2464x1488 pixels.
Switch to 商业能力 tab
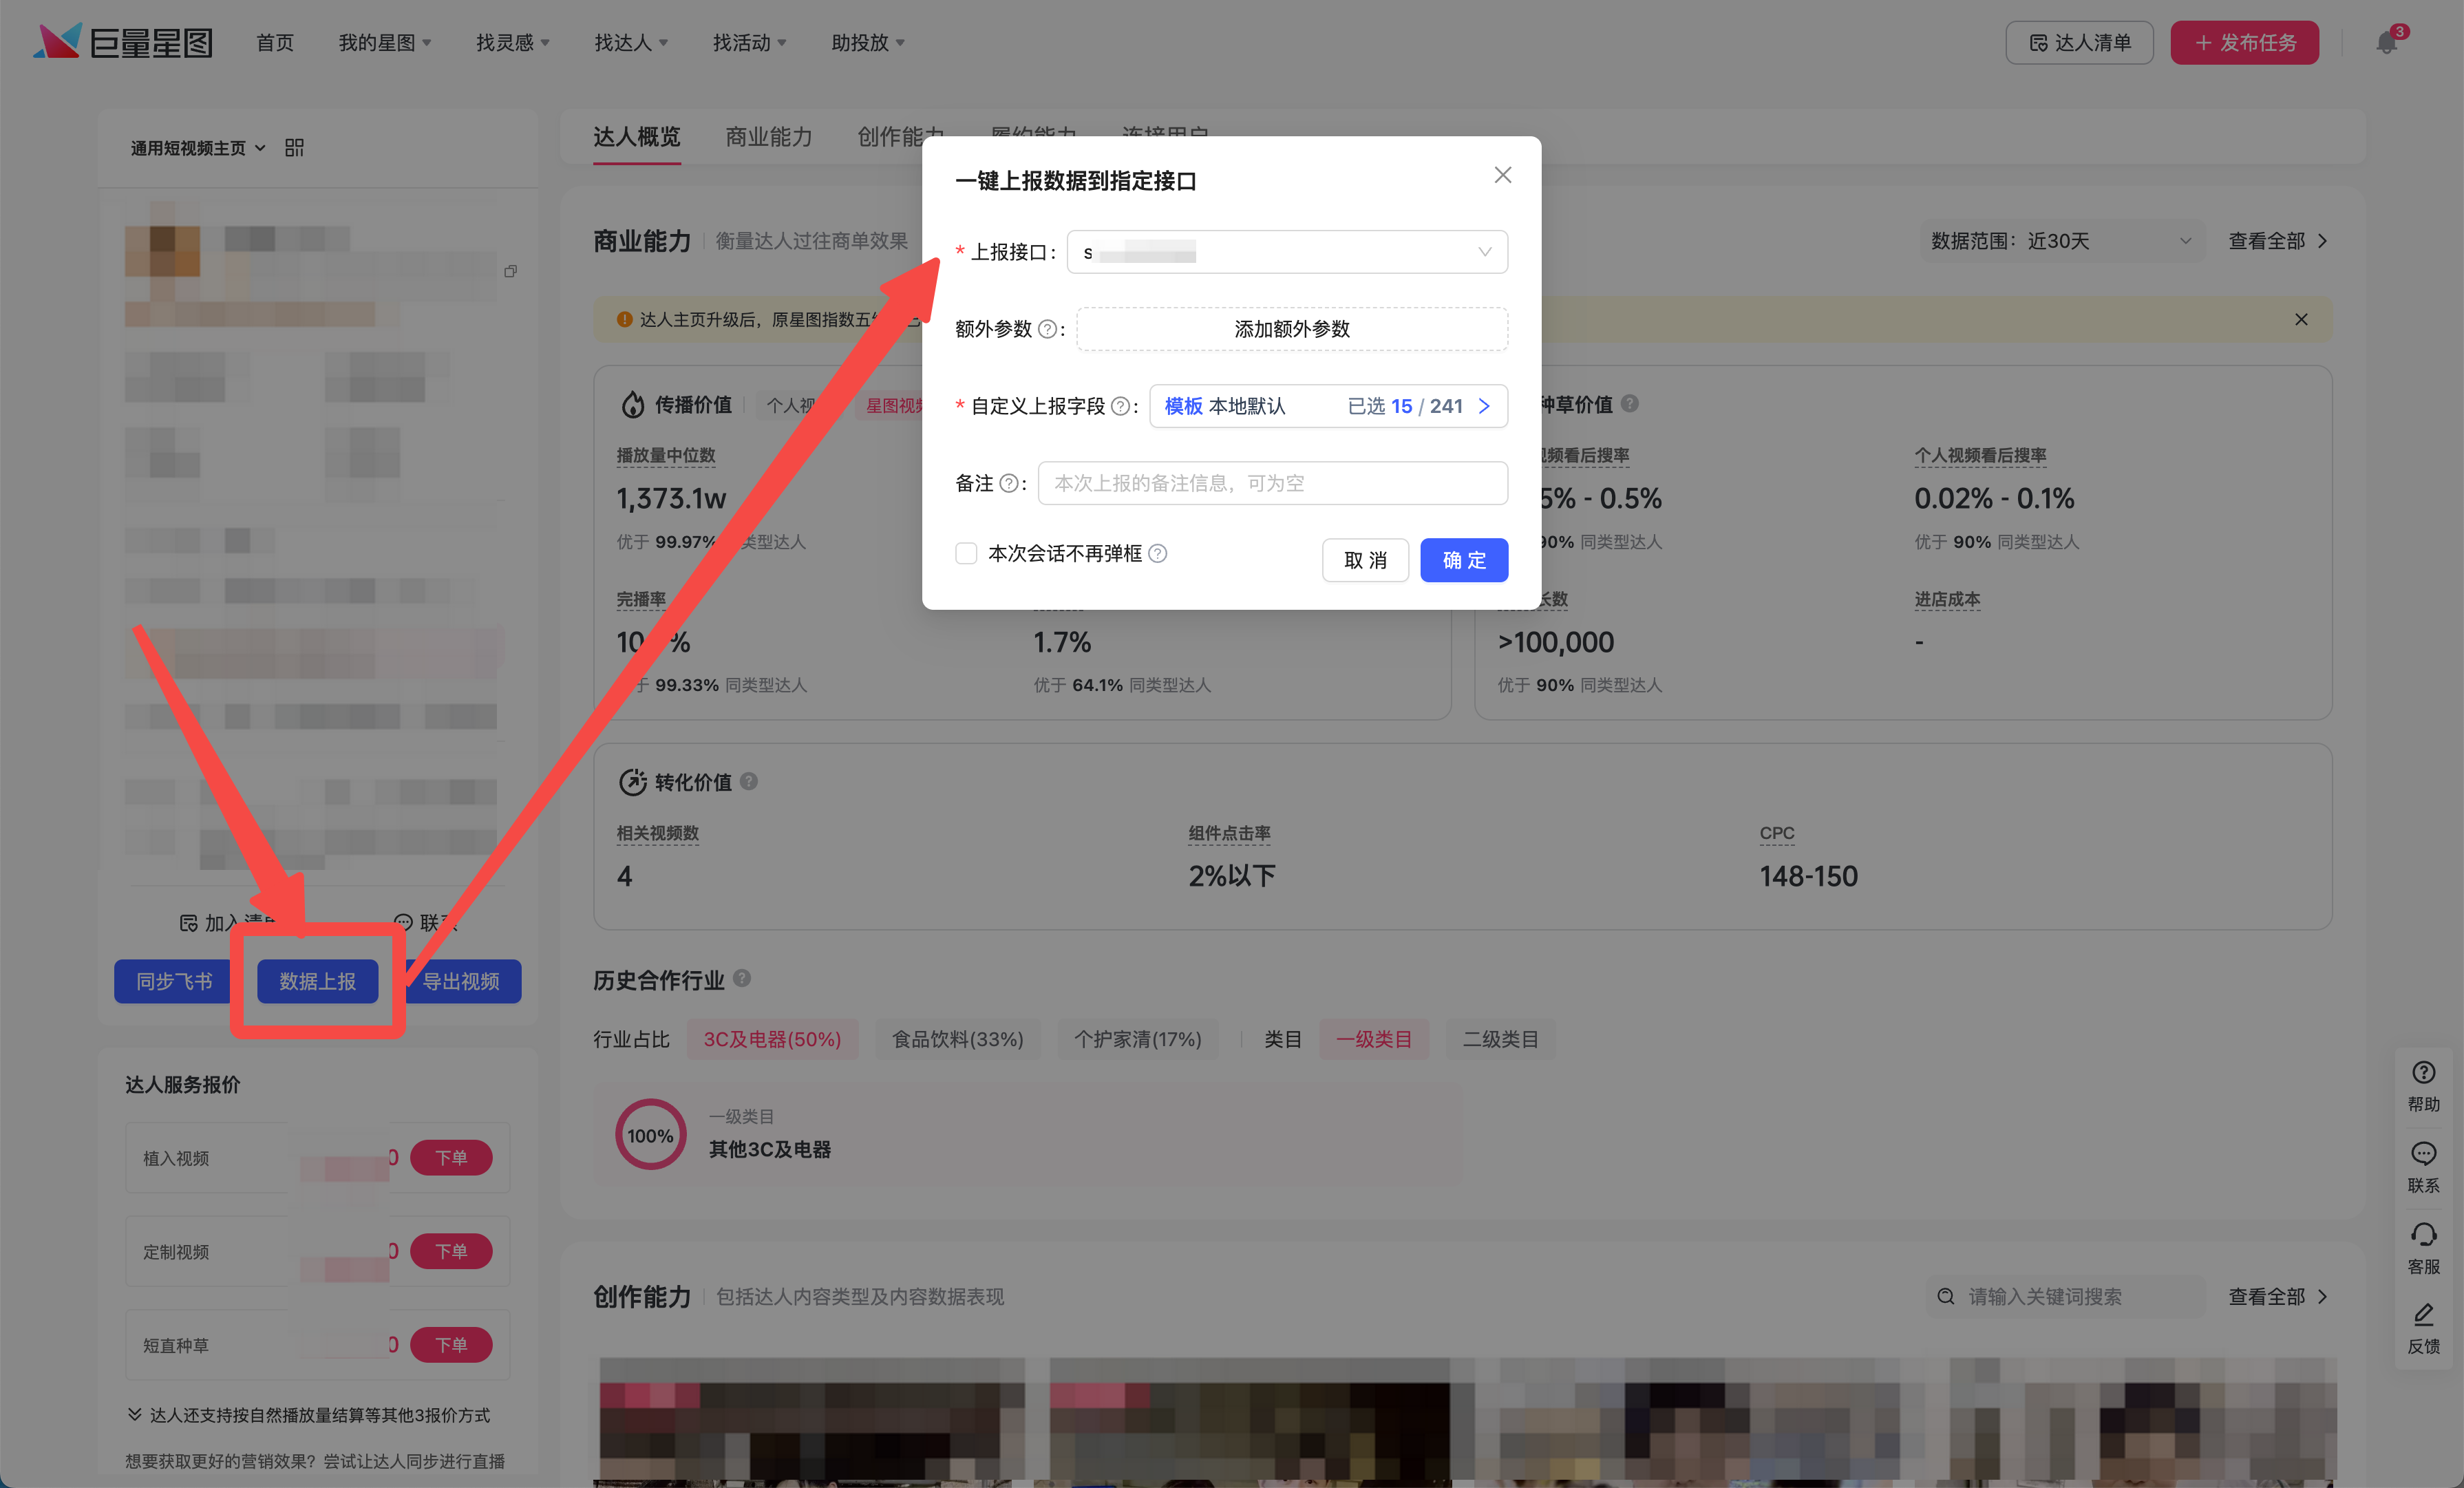[769, 137]
